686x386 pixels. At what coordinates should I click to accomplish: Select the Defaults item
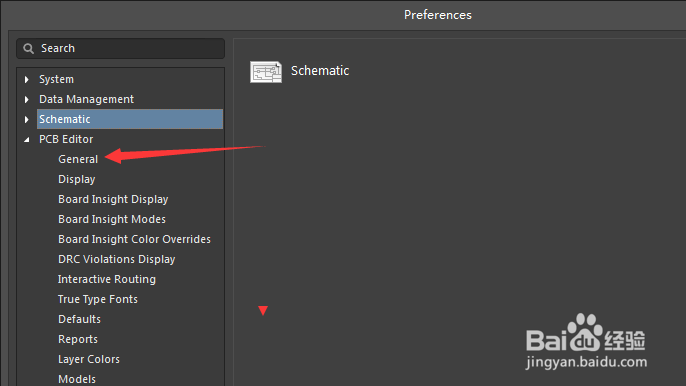(x=79, y=319)
